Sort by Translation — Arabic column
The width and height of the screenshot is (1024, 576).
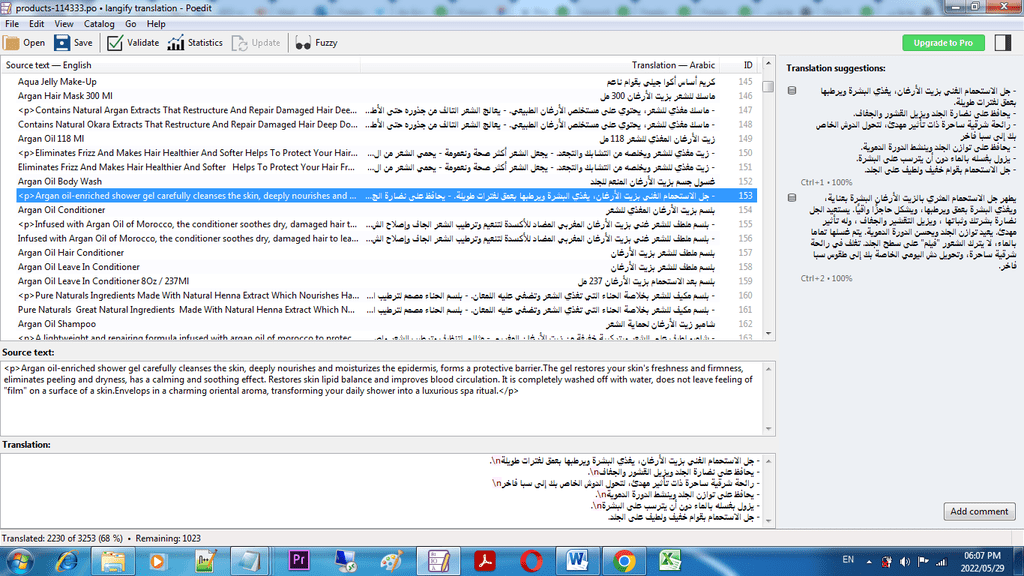click(x=539, y=65)
